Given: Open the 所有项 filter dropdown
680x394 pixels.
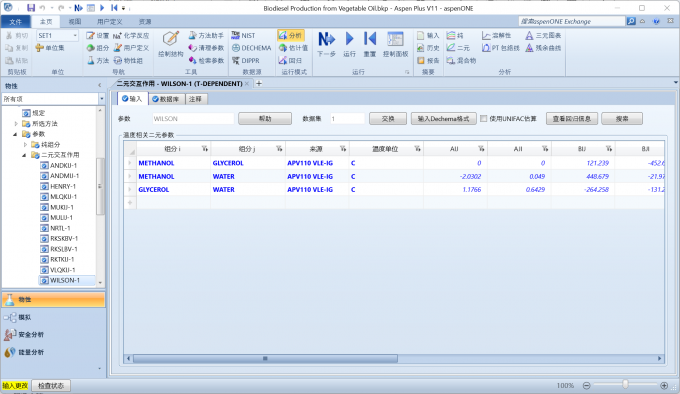Looking at the screenshot, I should point(101,99).
